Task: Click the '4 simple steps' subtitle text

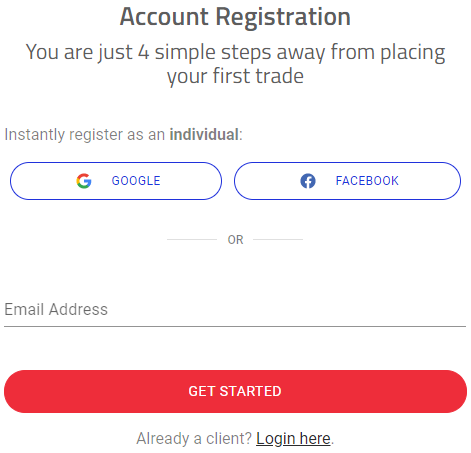Action: pyautogui.click(x=235, y=52)
